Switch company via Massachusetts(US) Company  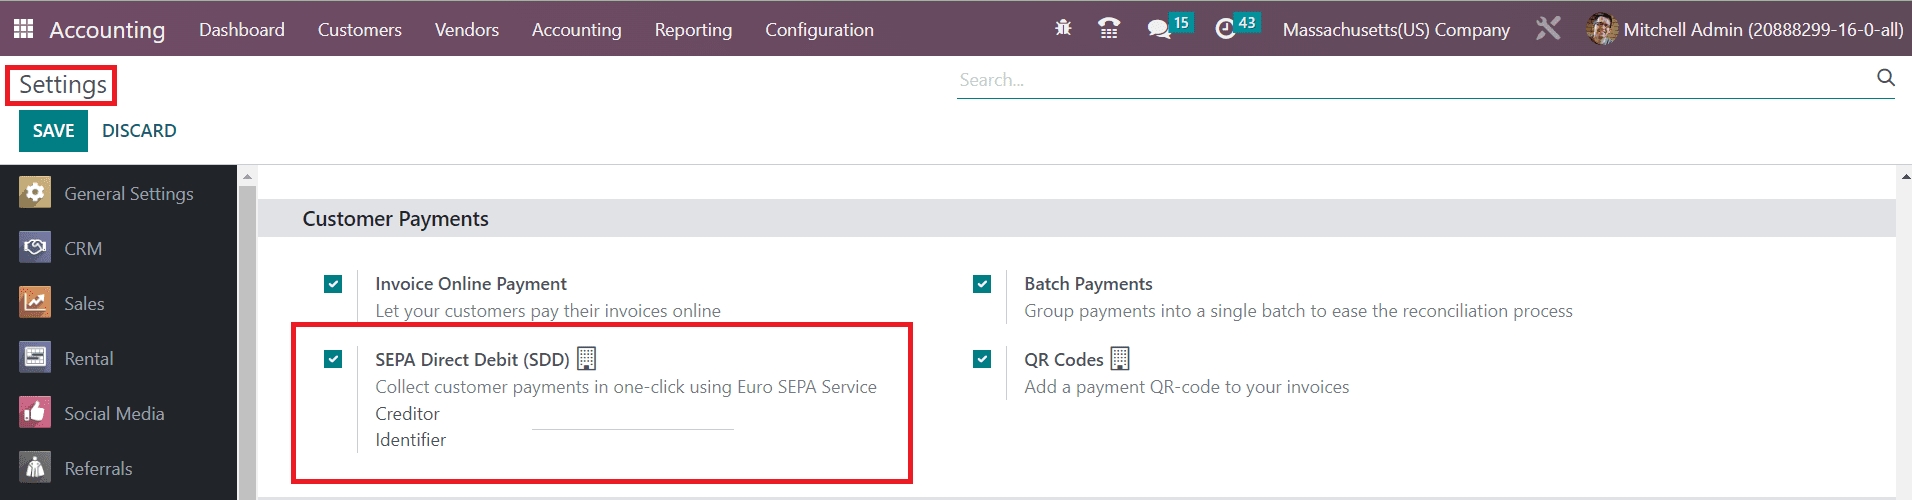tap(1396, 30)
